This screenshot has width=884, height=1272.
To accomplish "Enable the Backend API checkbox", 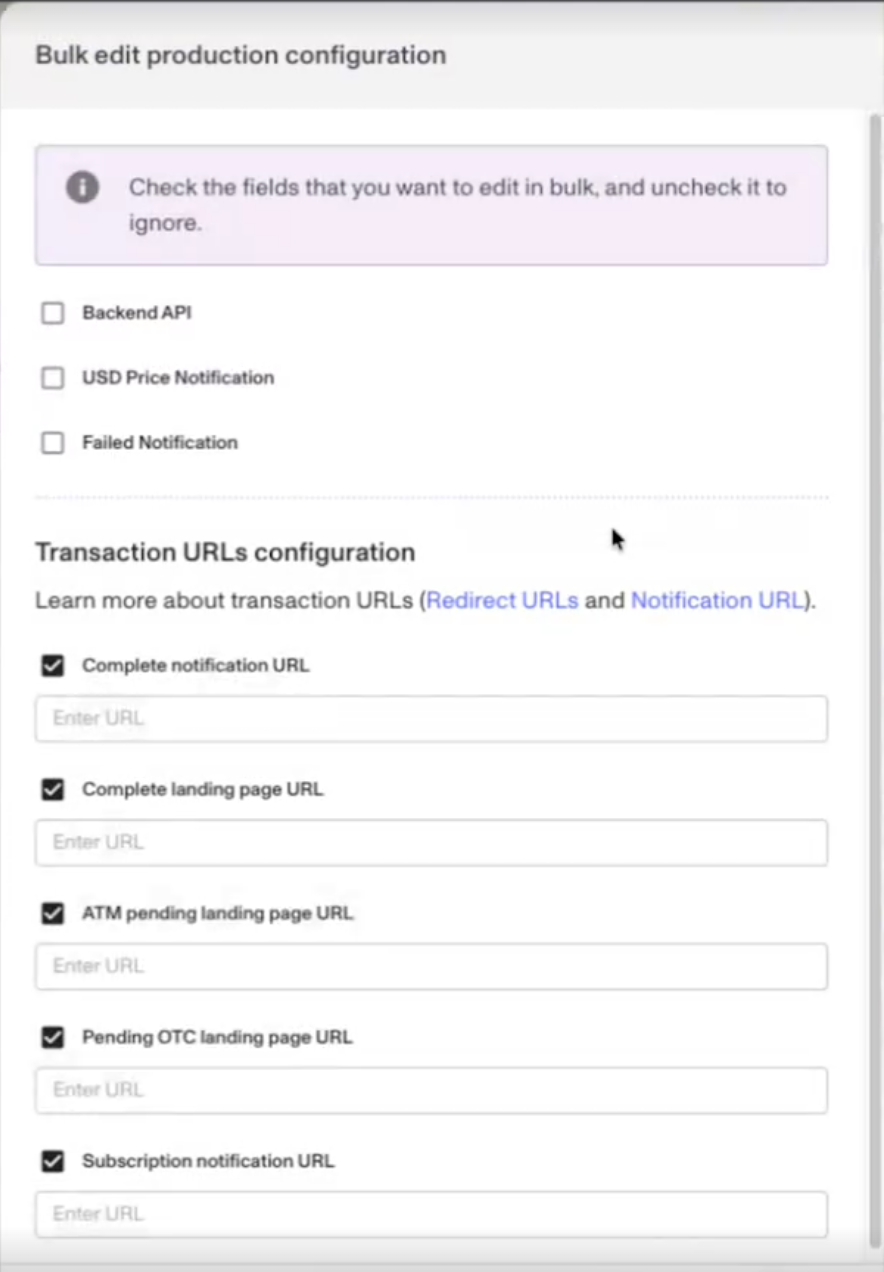I will tap(53, 314).
